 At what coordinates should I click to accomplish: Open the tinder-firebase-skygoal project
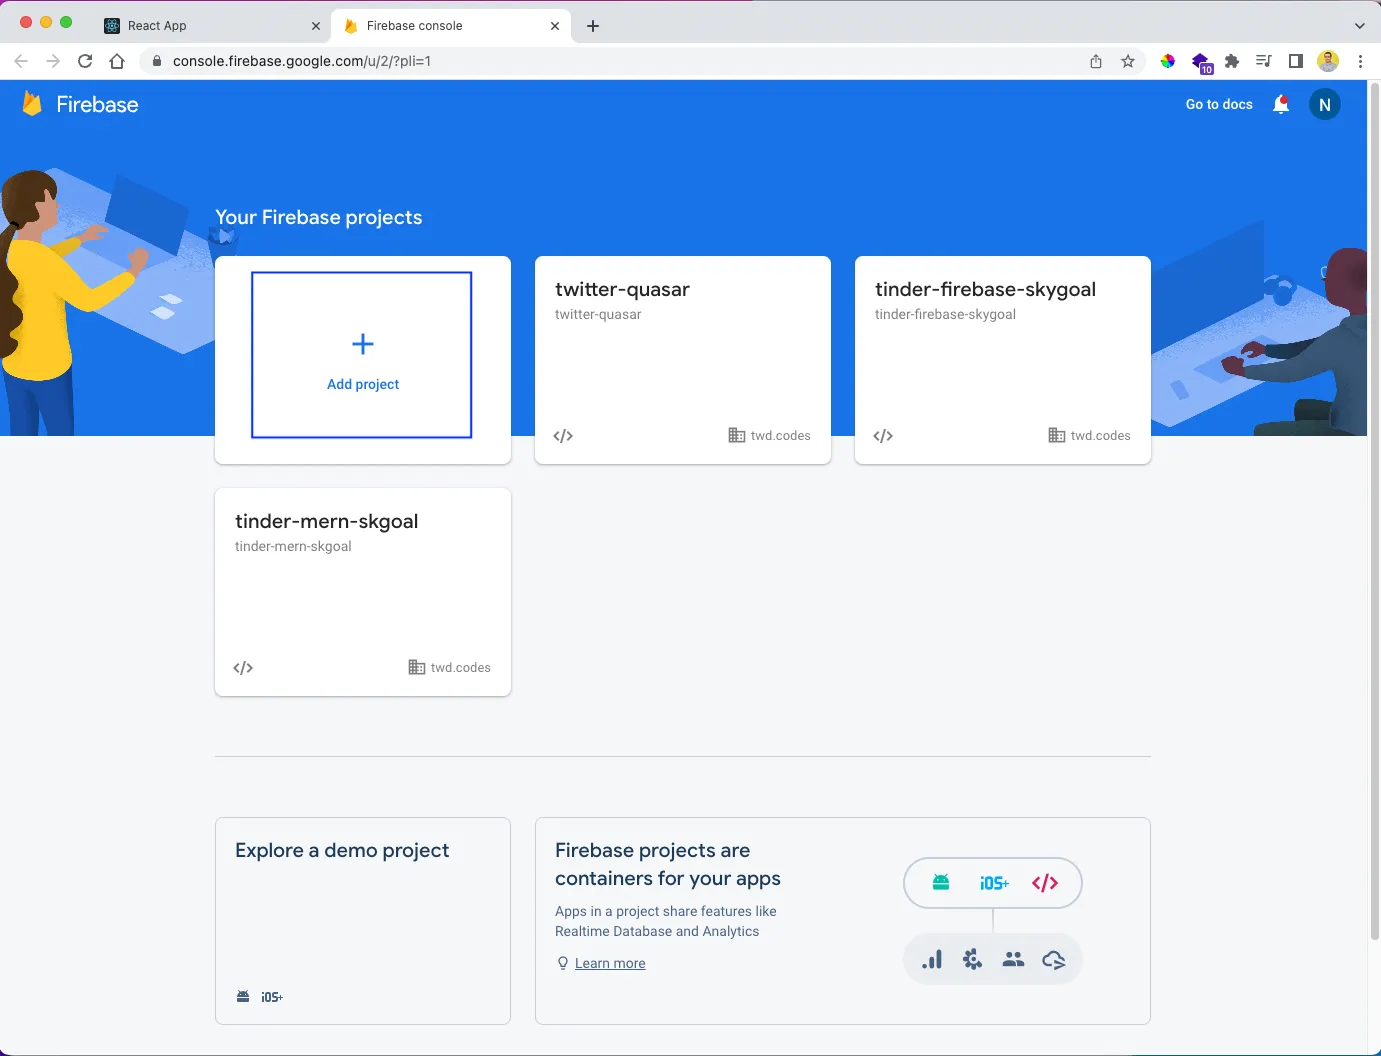click(x=1003, y=360)
